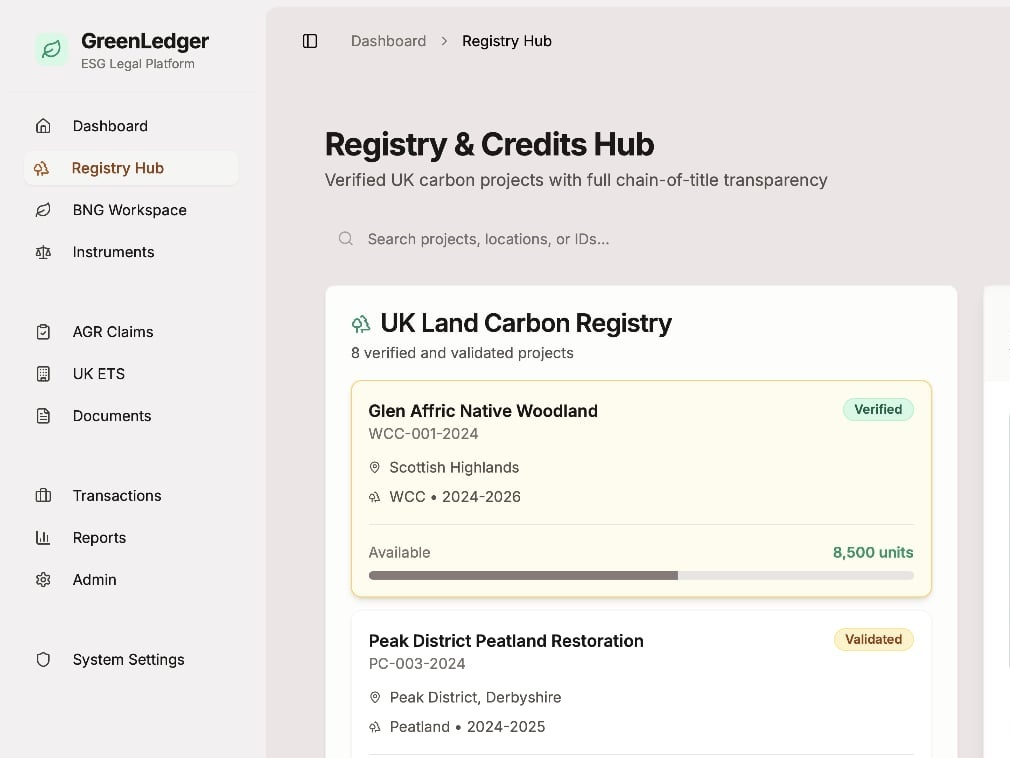The height and width of the screenshot is (758, 1010).
Task: Click the search magnifier in the search bar
Action: [345, 239]
